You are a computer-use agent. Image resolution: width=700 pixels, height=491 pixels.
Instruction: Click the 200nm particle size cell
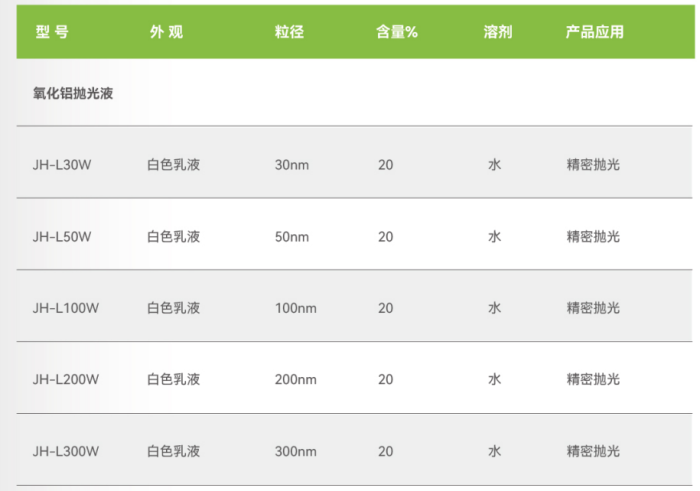295,379
